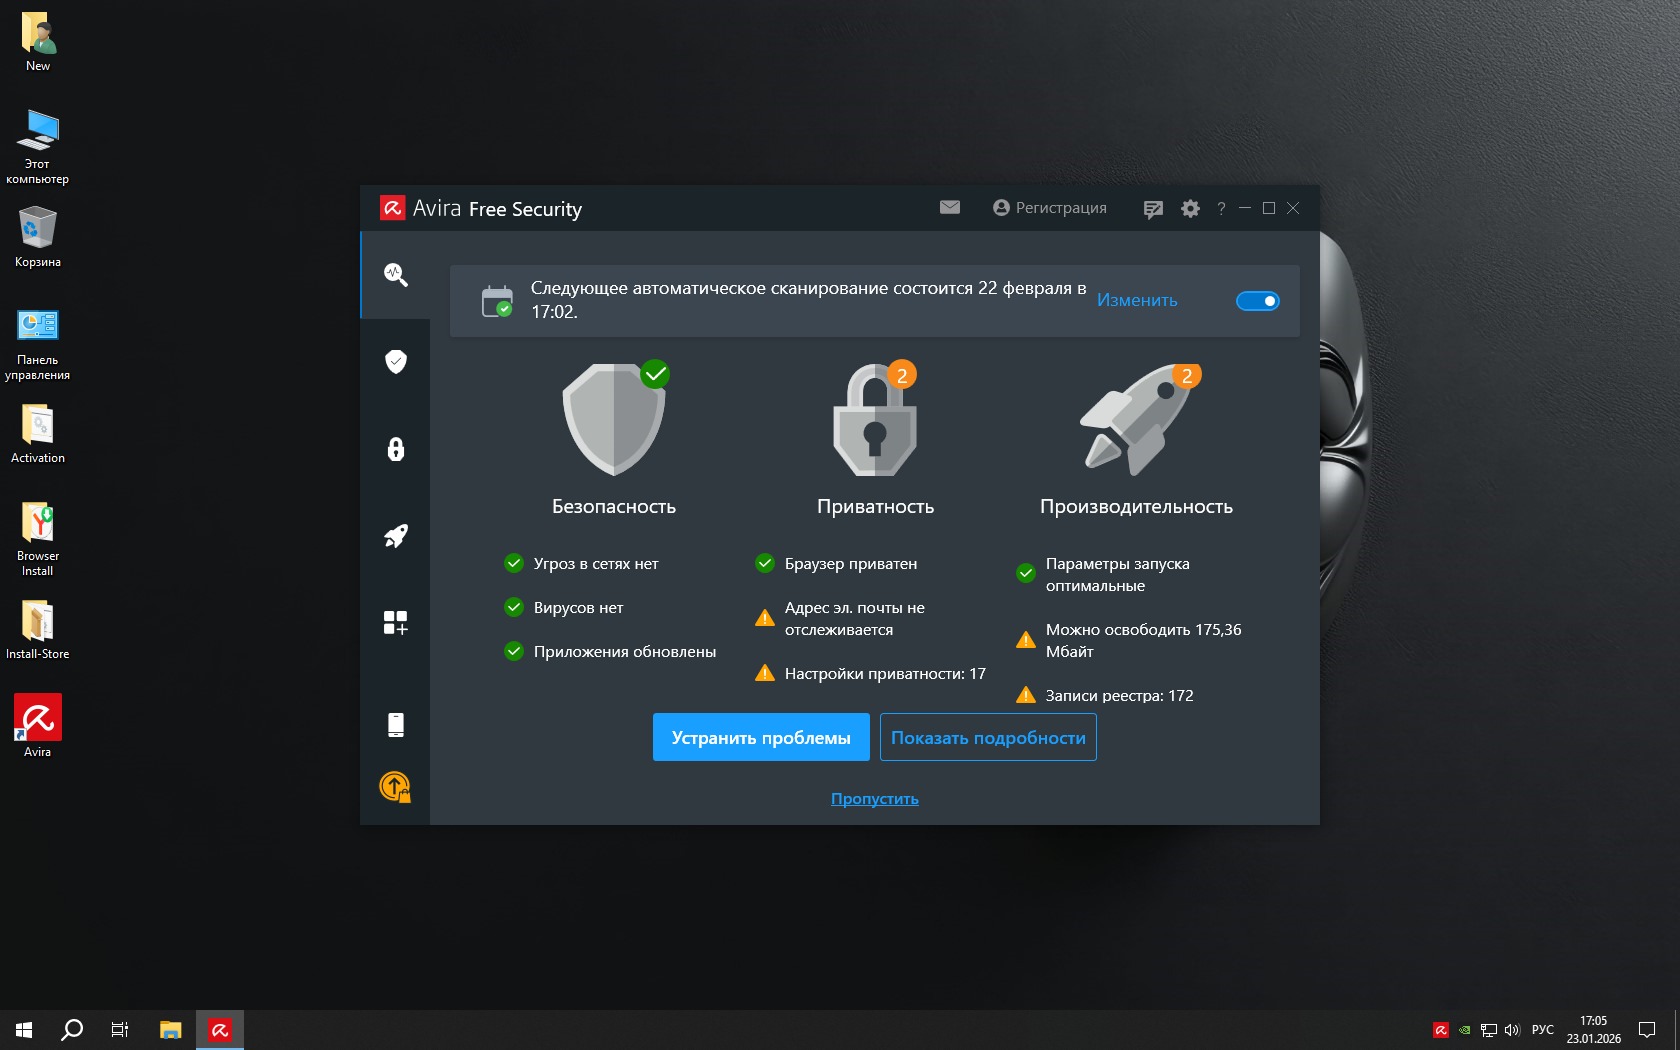Click the Изменить link to change schedule
Image resolution: width=1680 pixels, height=1050 pixels.
pos(1137,300)
